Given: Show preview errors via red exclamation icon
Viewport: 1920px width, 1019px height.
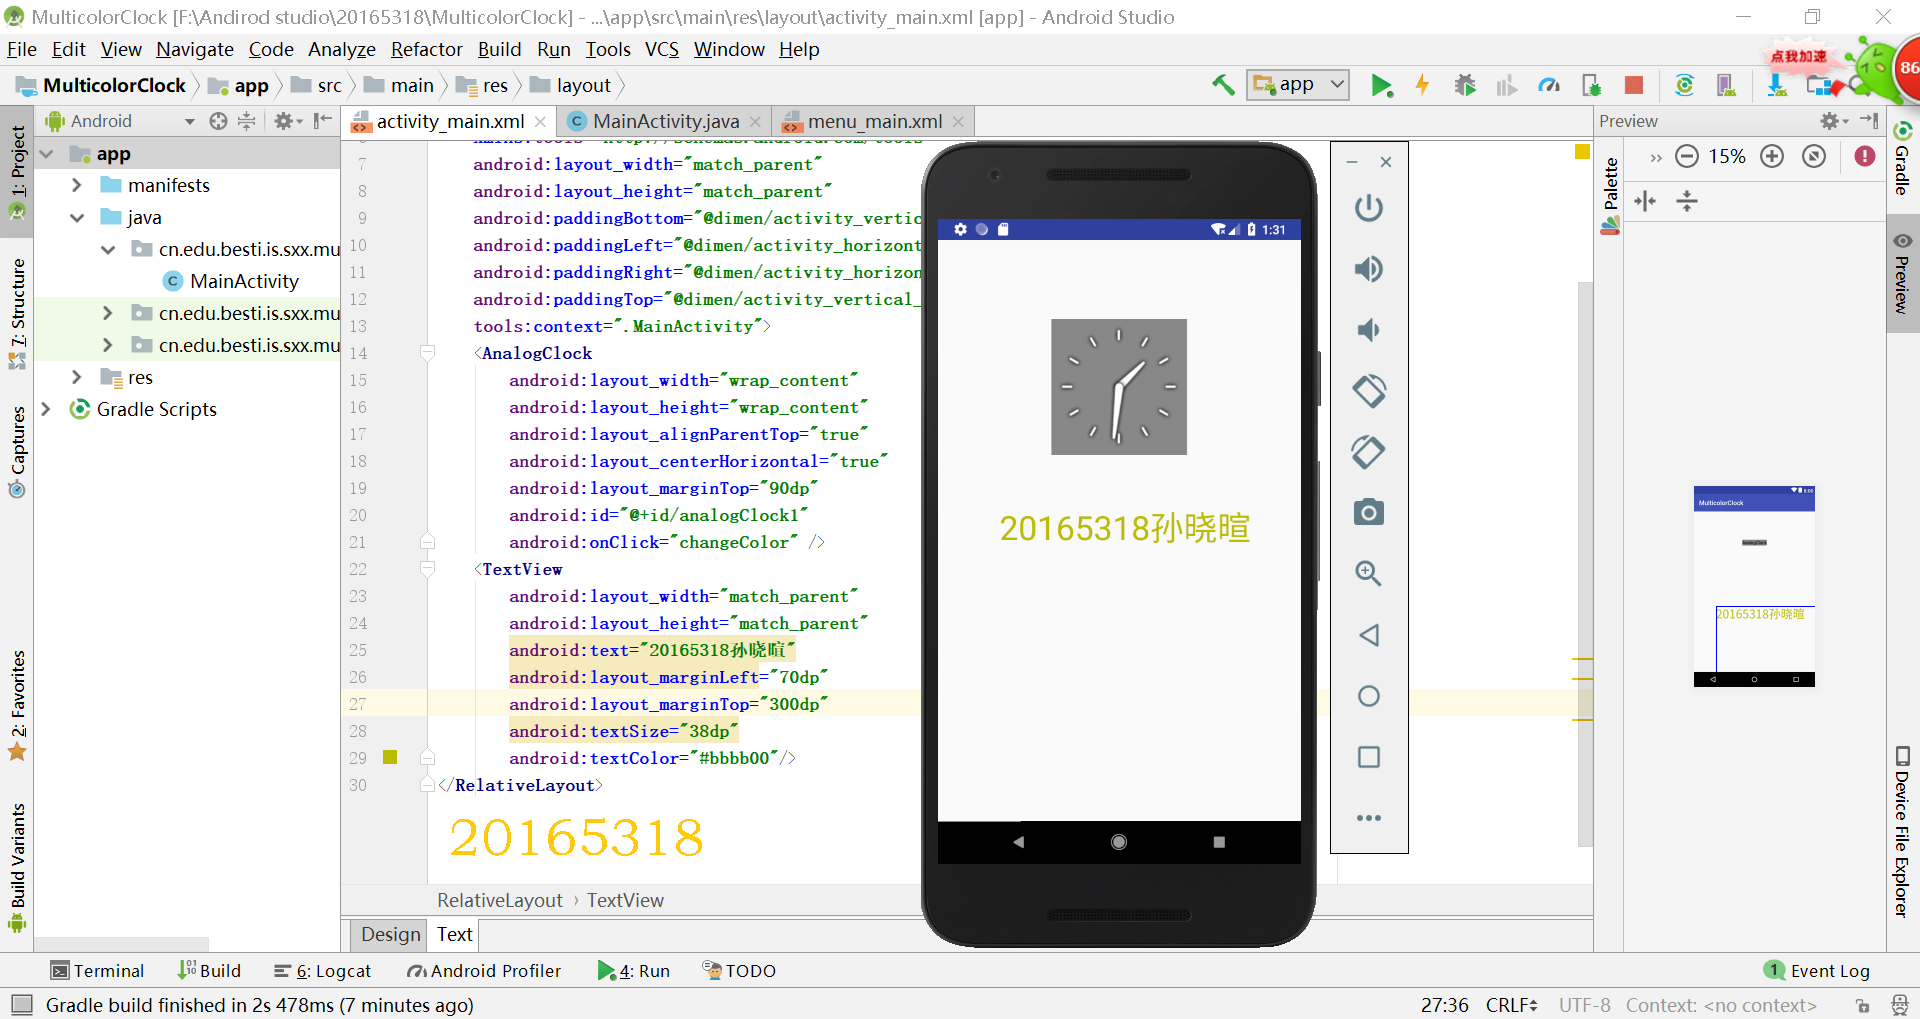Looking at the screenshot, I should (1865, 156).
